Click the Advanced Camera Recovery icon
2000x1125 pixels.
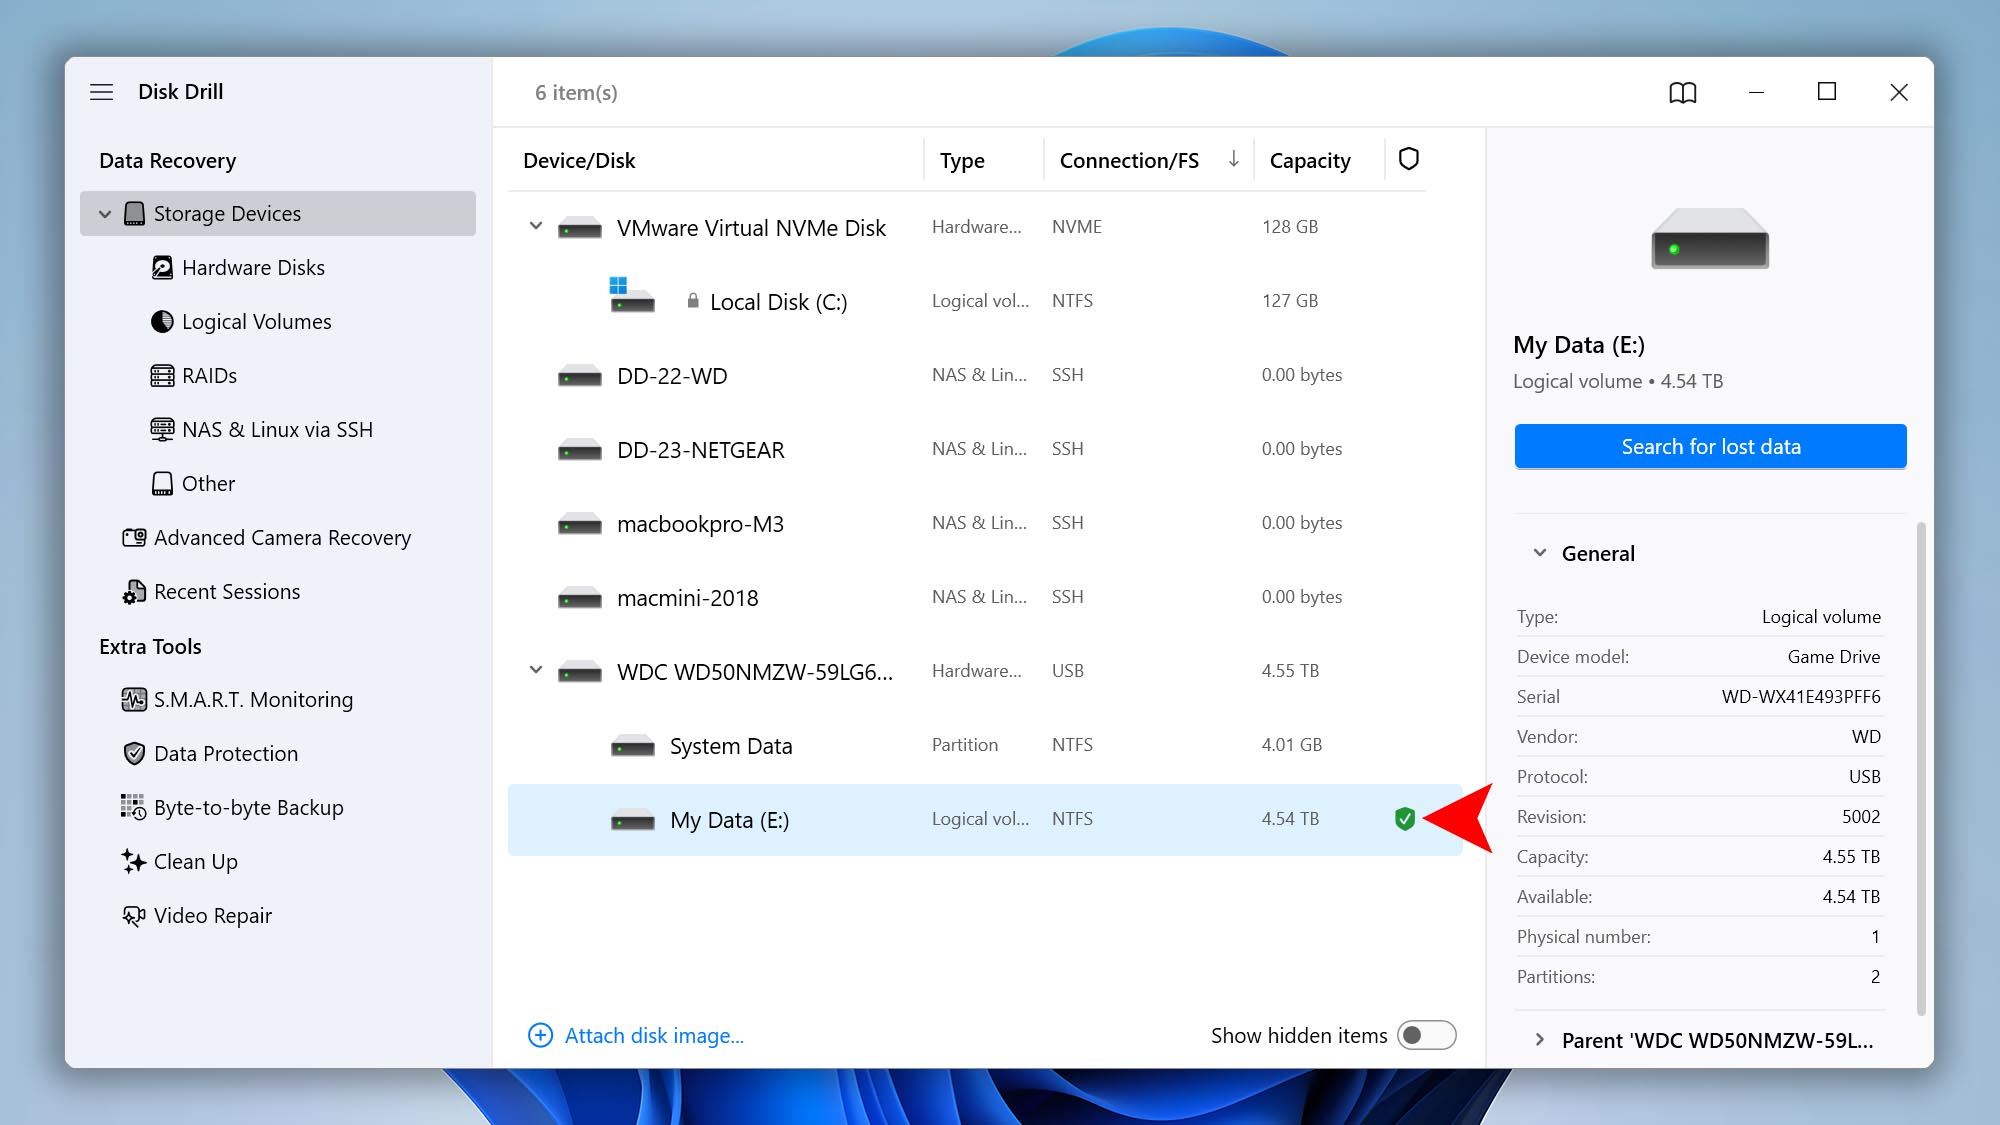click(x=134, y=538)
